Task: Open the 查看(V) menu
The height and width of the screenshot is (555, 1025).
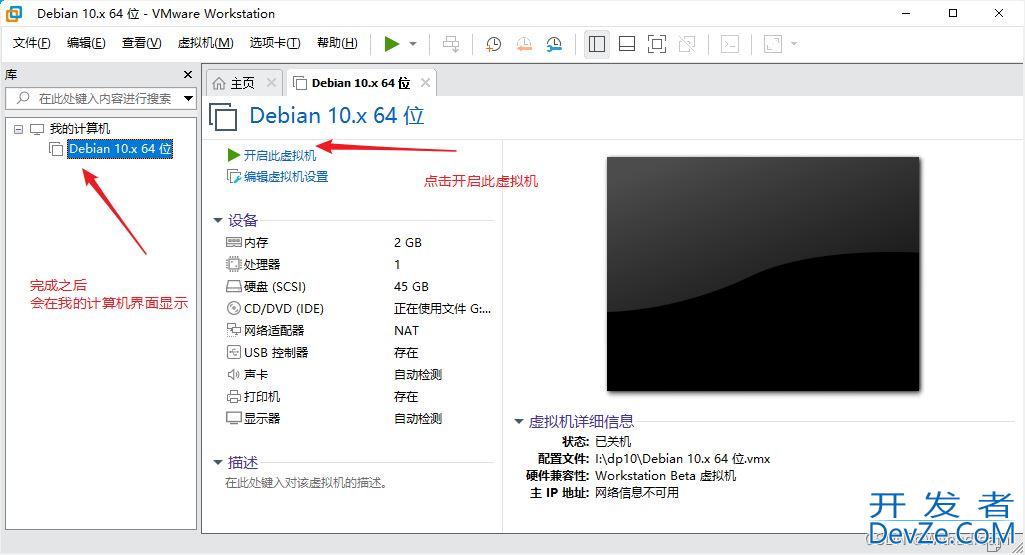Action: click(x=141, y=43)
